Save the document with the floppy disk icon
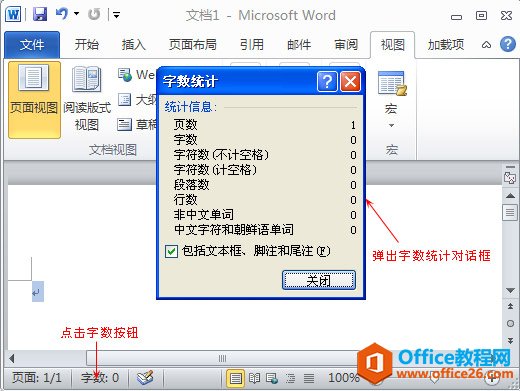Image resolution: width=520 pixels, height=391 pixels. coord(40,14)
